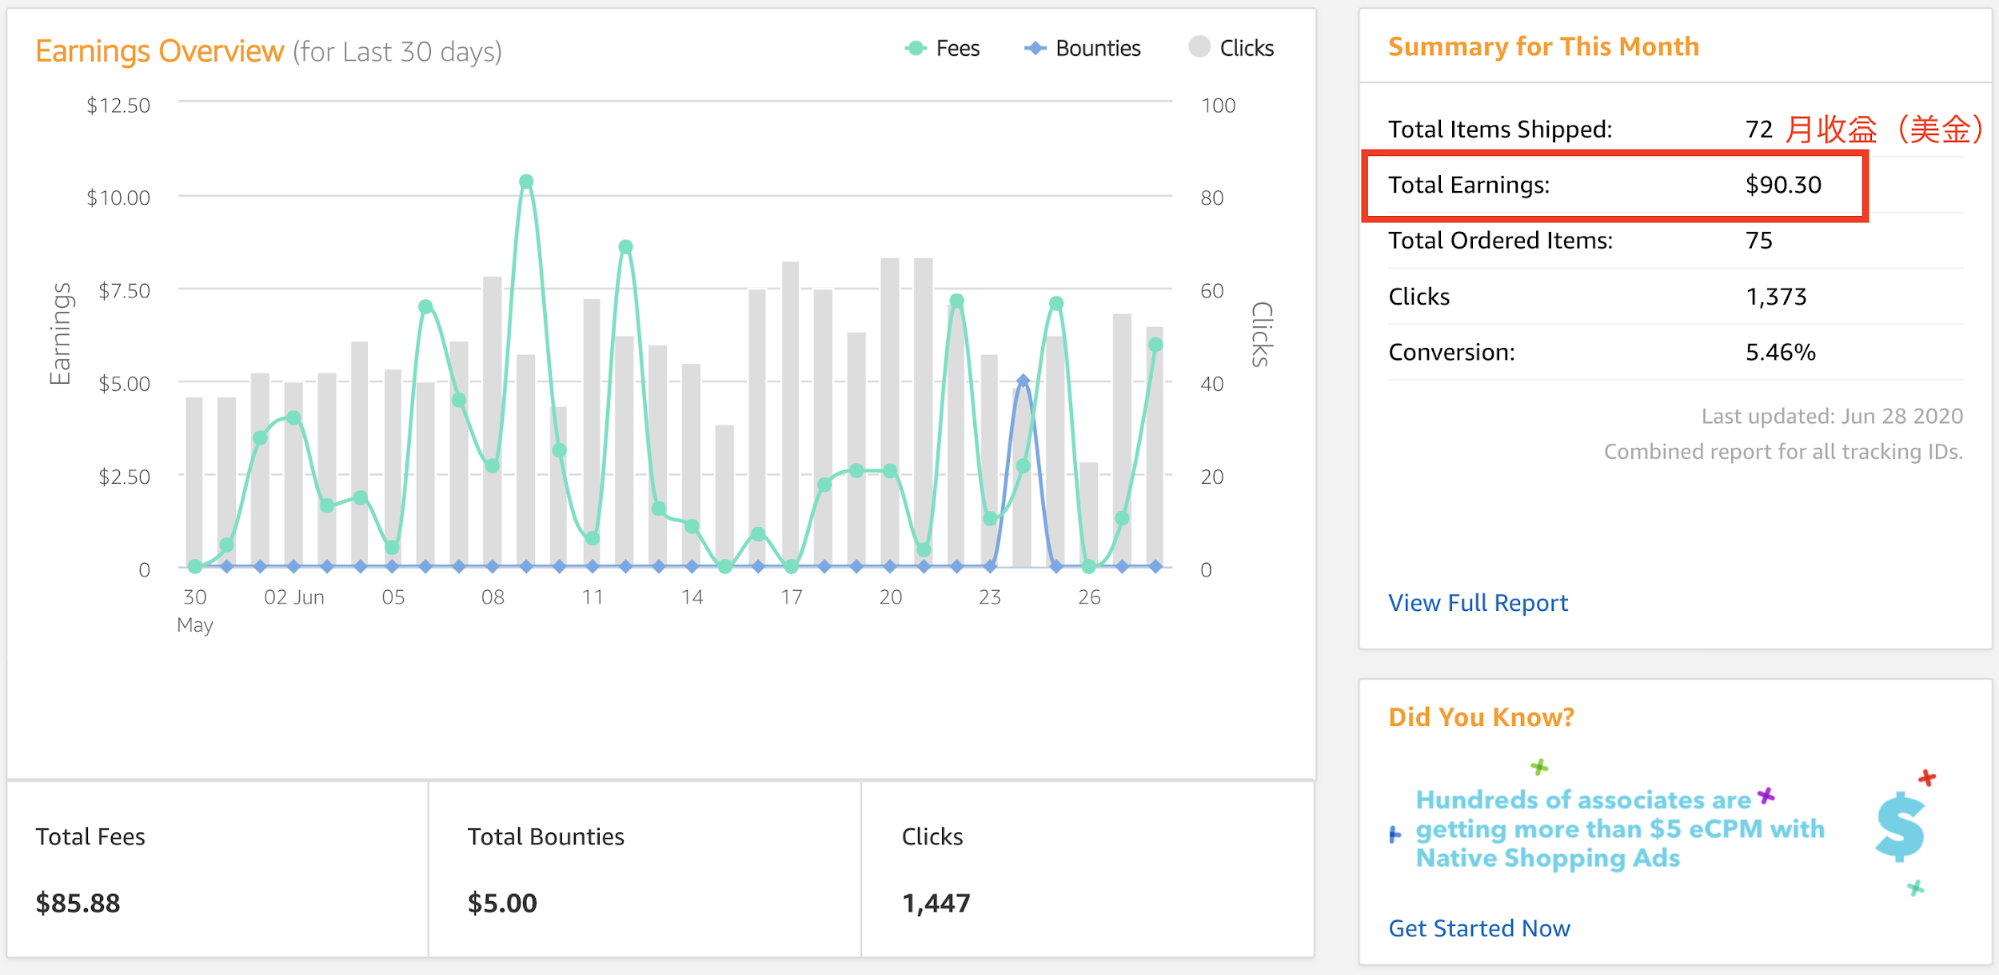Screen dimensions: 1999x975
Task: Click the Total Ordered Items value 75
Action: [x=1758, y=241]
